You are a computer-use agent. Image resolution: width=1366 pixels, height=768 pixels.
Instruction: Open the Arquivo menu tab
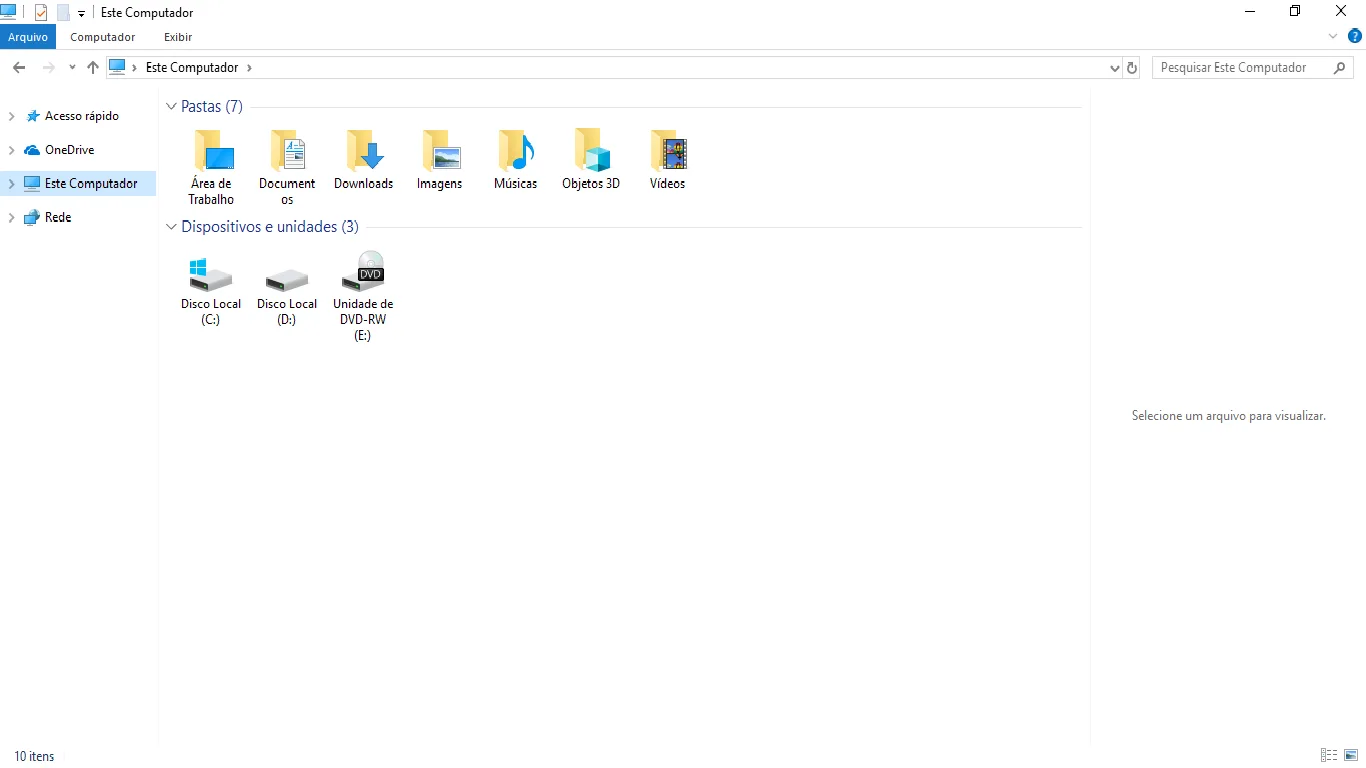click(x=28, y=37)
